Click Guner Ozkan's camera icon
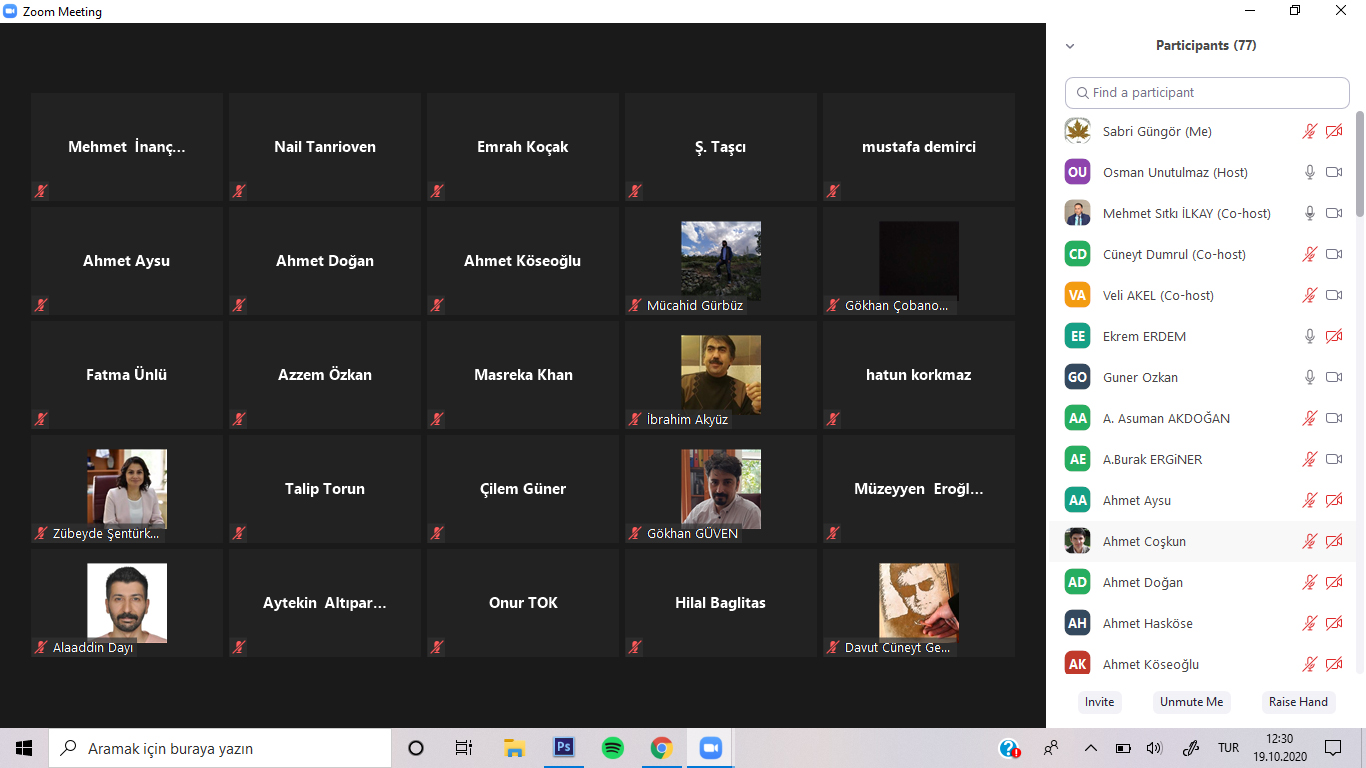Image resolution: width=1366 pixels, height=768 pixels. (1333, 377)
